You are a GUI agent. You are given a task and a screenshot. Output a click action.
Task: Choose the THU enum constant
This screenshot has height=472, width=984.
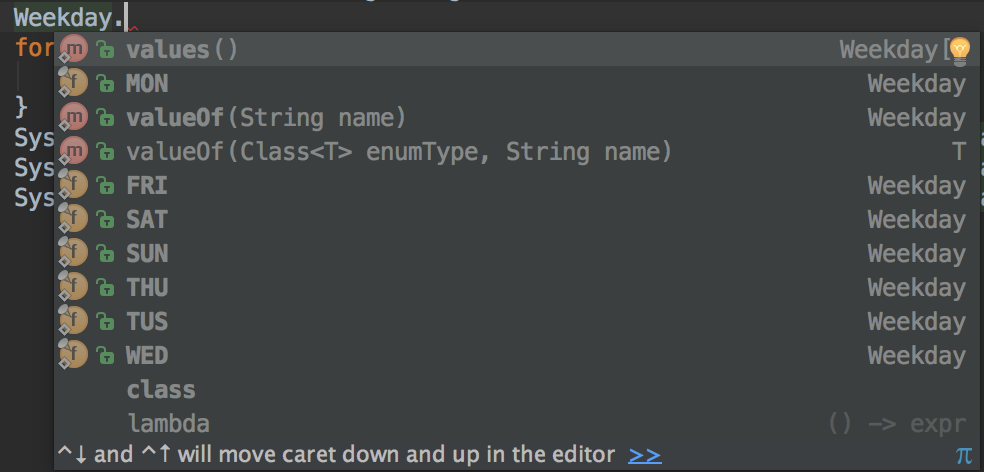(x=512, y=287)
